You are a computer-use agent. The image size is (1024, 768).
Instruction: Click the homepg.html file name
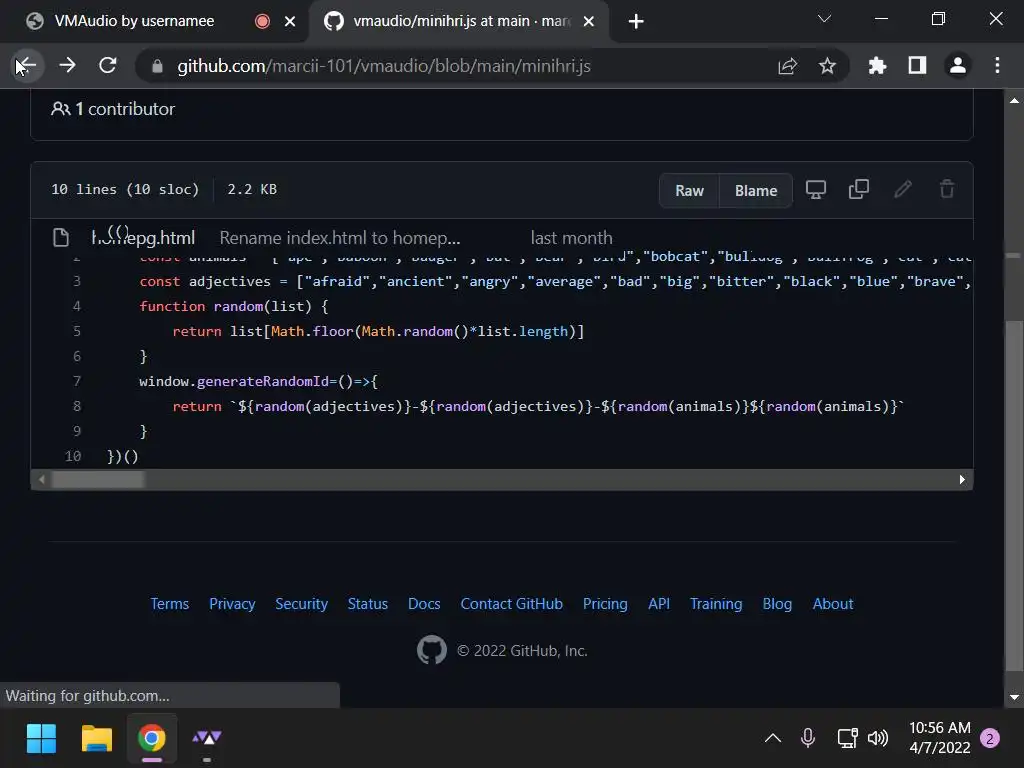click(x=143, y=238)
